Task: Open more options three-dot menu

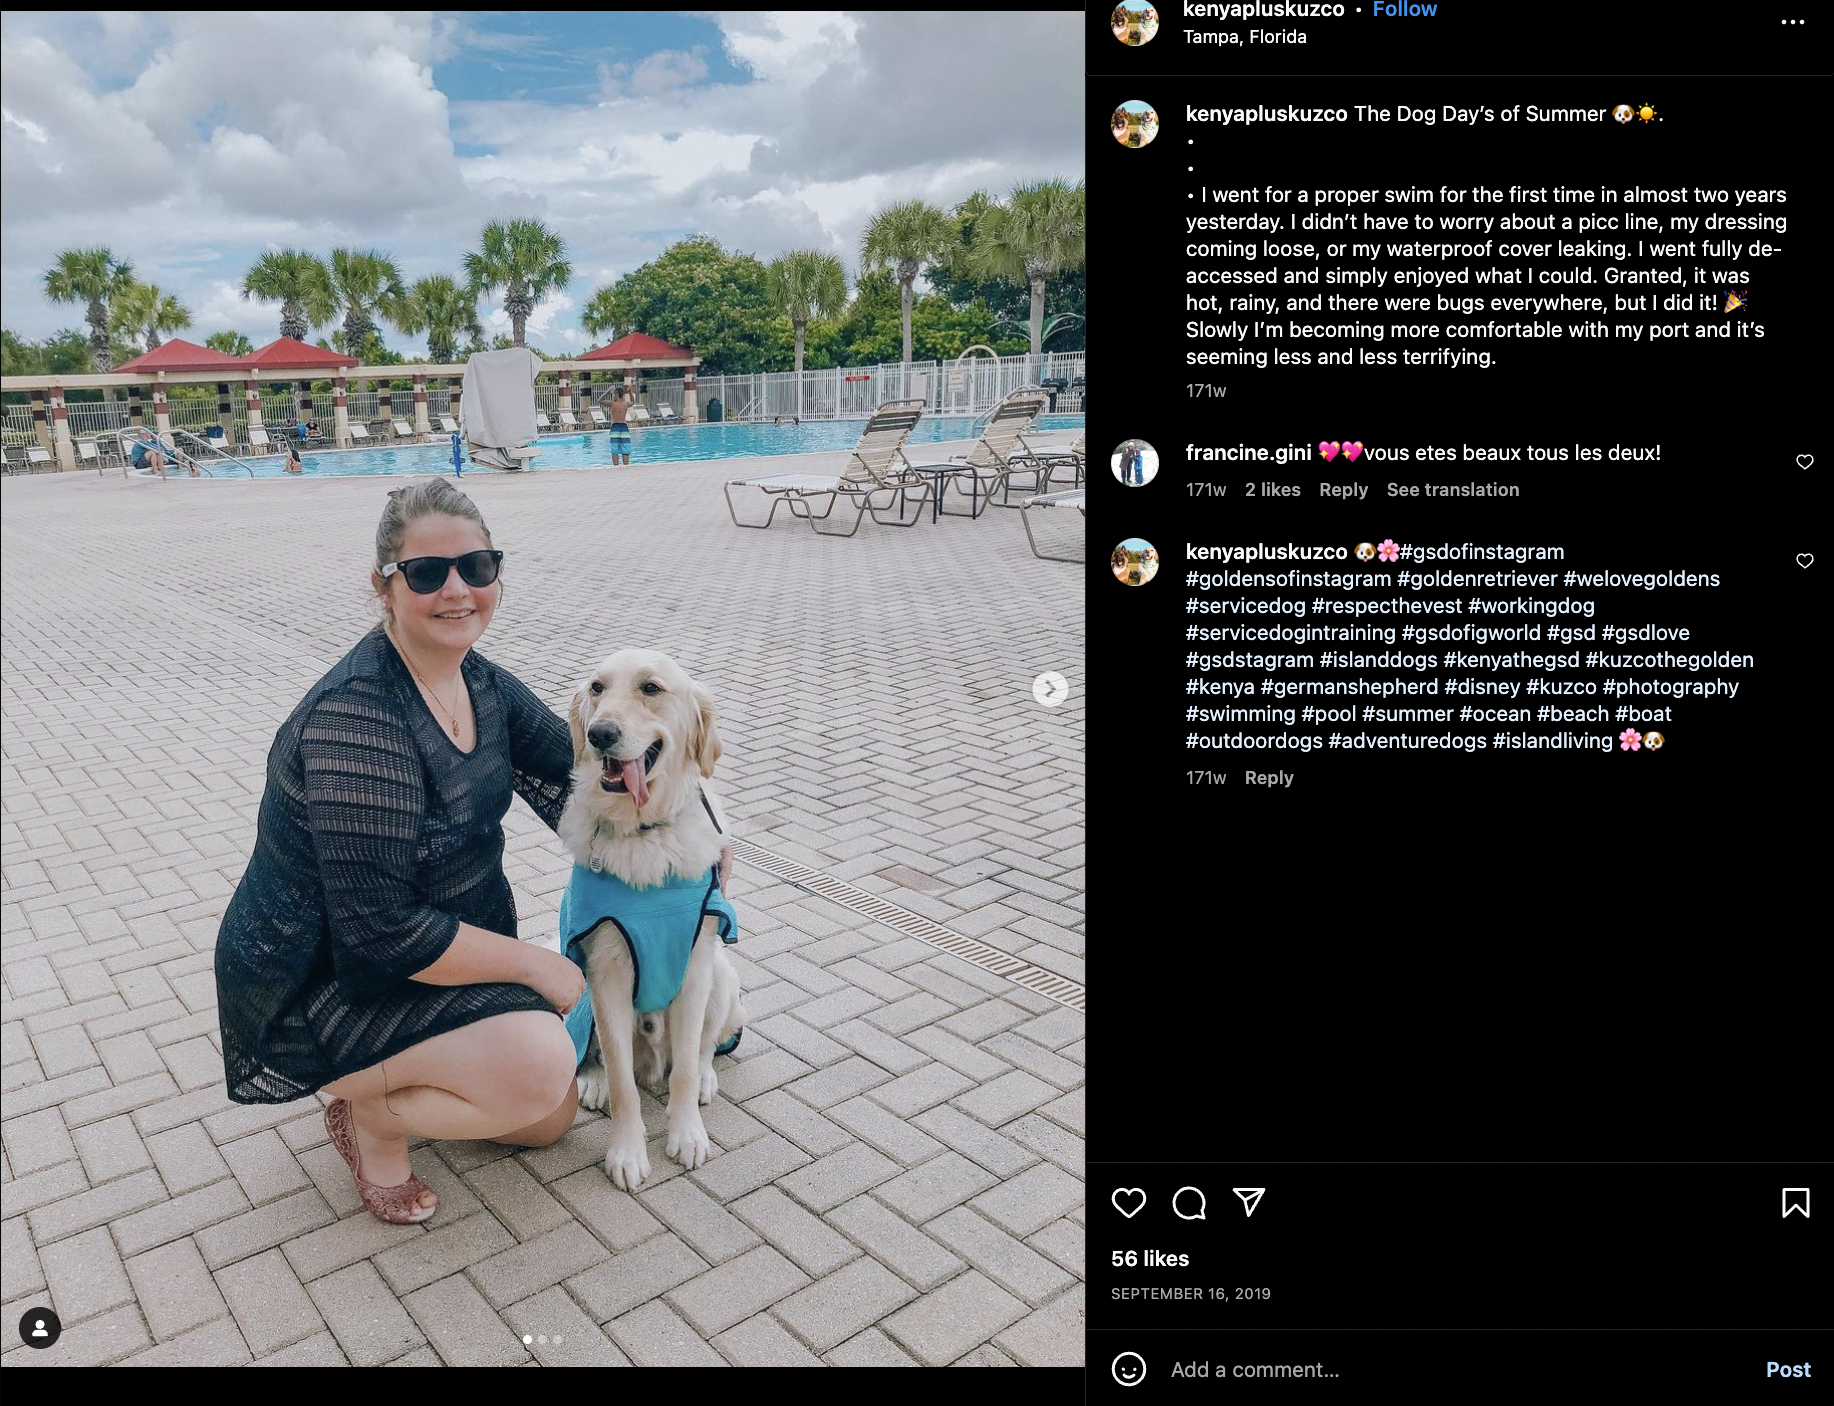Action: point(1793,22)
